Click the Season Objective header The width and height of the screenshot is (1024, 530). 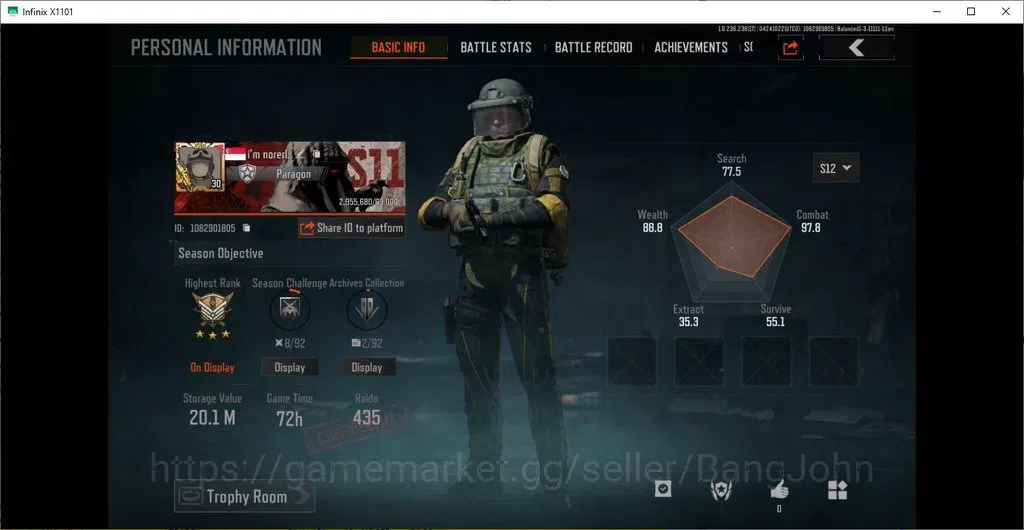pos(221,253)
